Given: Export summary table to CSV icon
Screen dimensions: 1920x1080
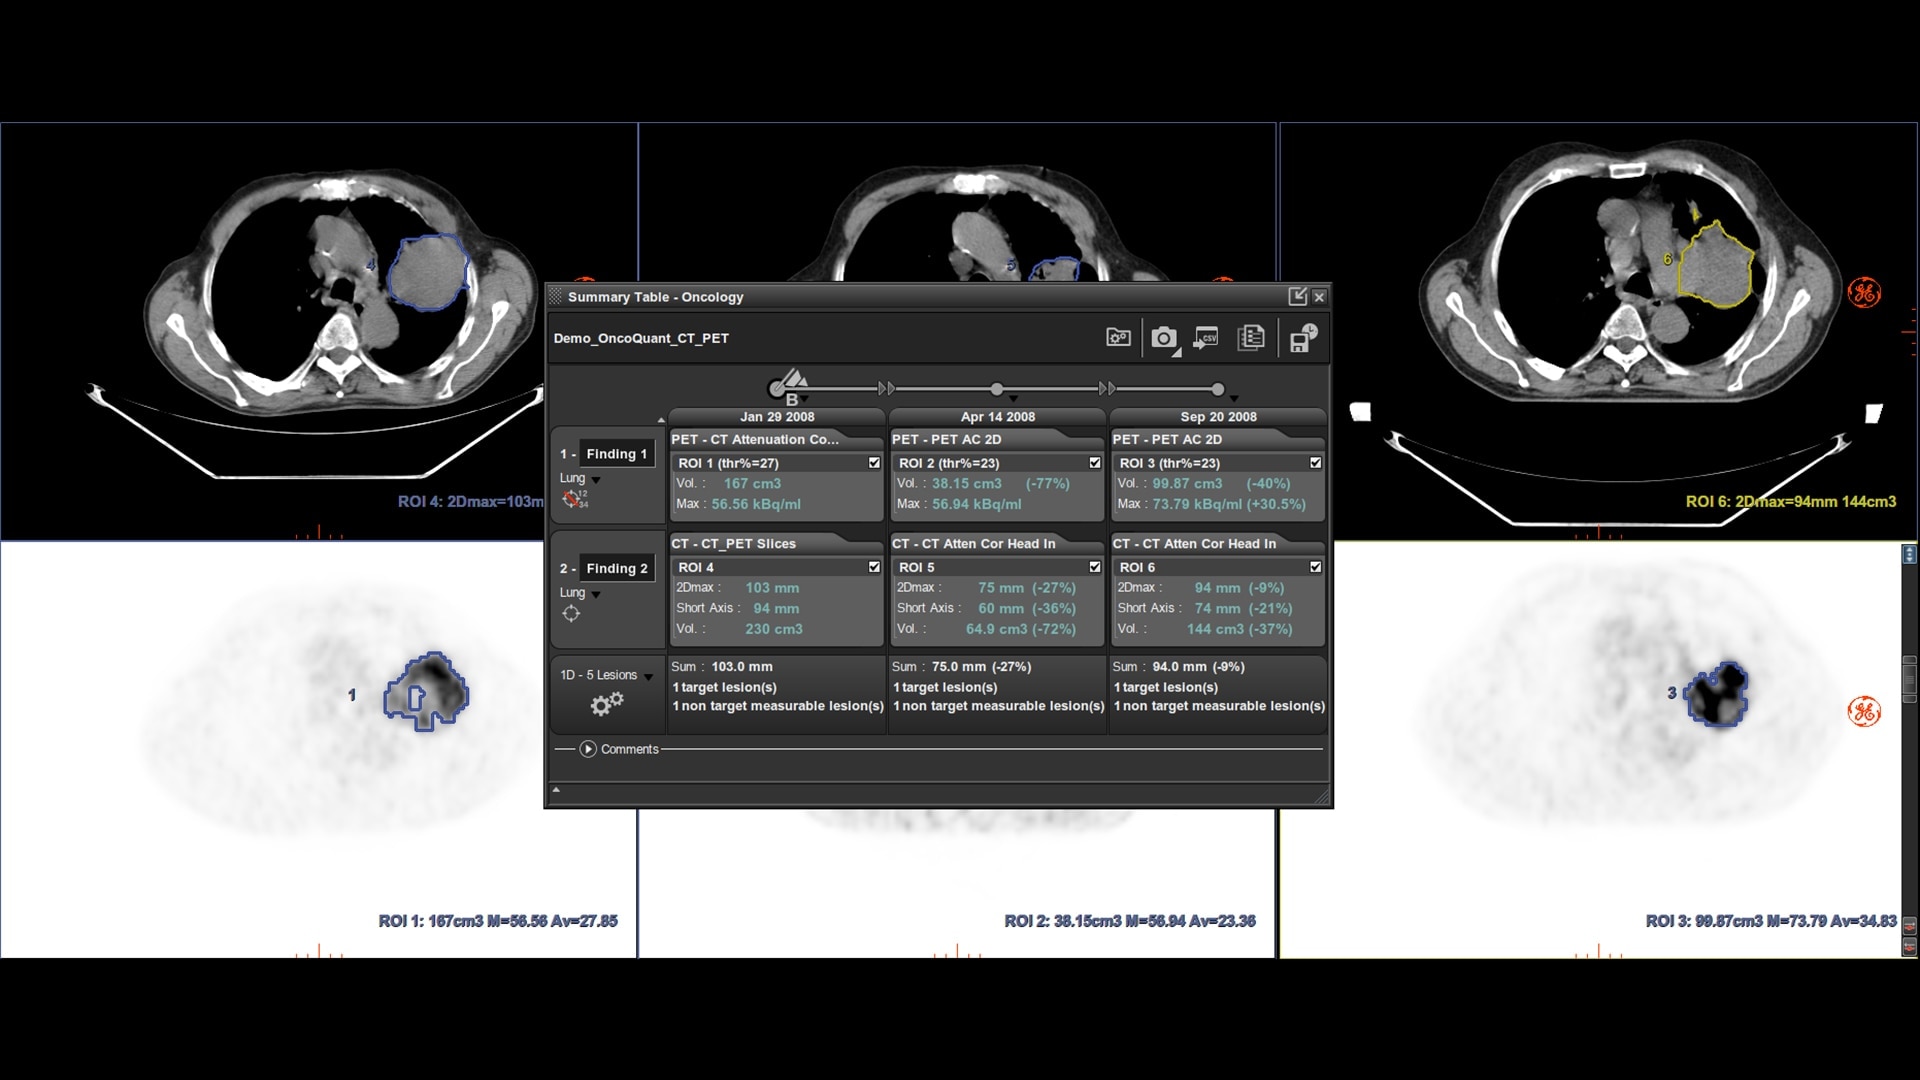Looking at the screenshot, I should tap(1206, 338).
